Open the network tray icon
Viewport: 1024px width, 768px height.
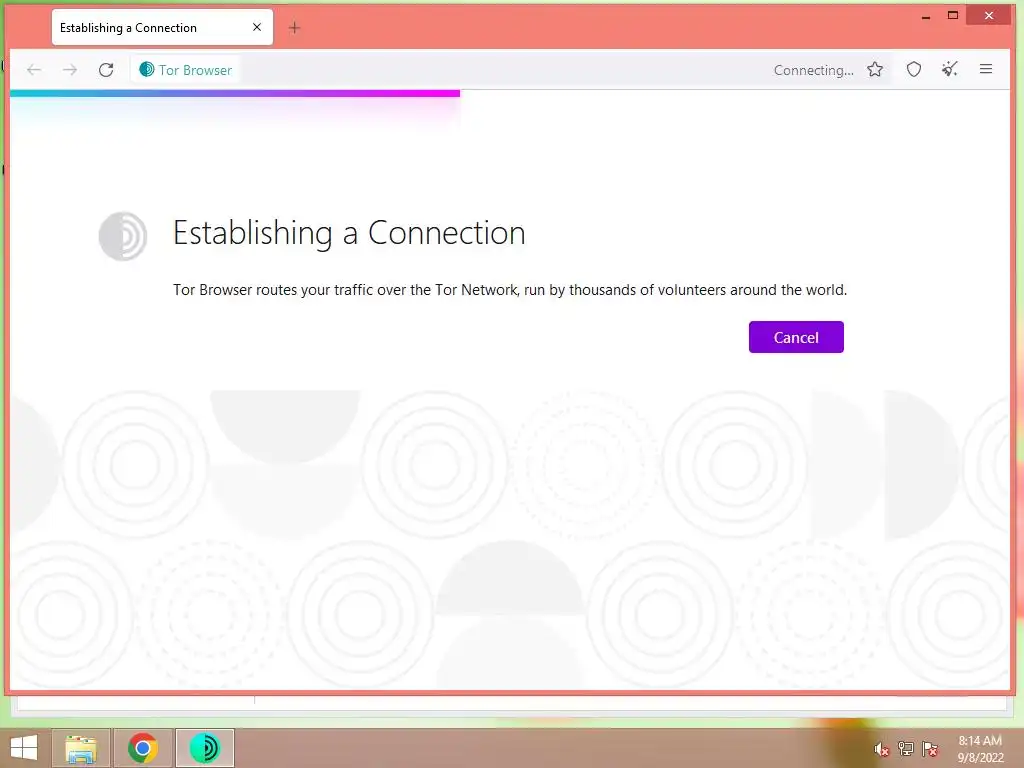[906, 749]
